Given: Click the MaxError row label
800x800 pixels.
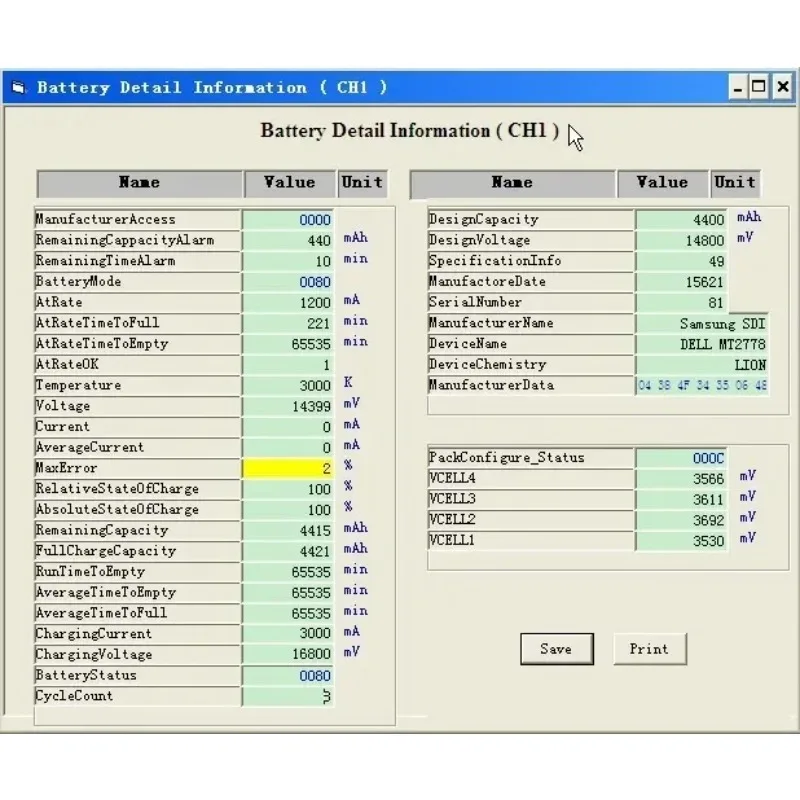Looking at the screenshot, I should coord(137,468).
